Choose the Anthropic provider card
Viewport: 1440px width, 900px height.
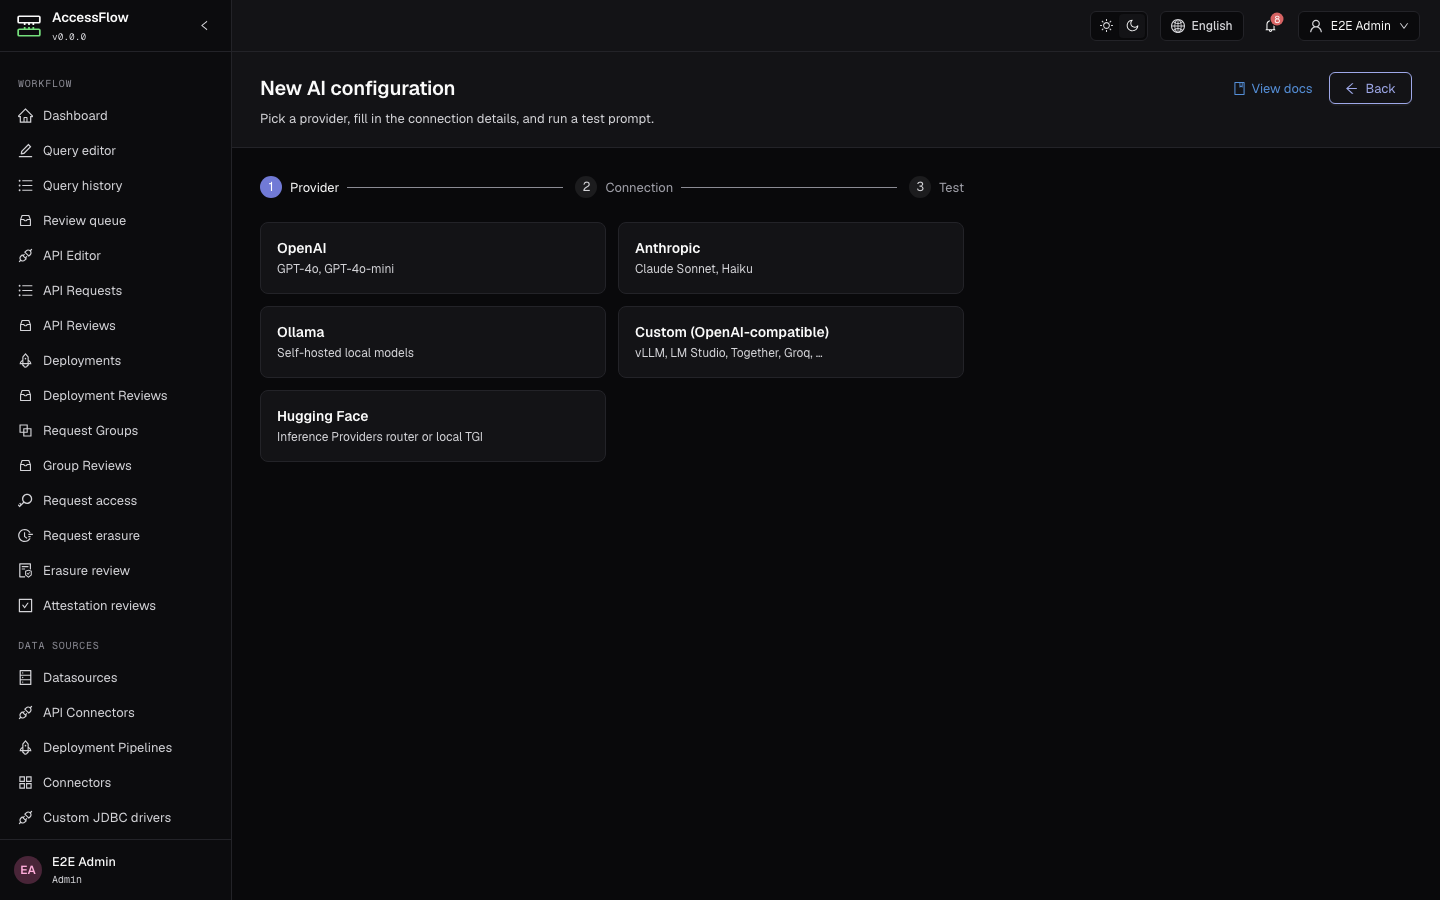coord(791,258)
